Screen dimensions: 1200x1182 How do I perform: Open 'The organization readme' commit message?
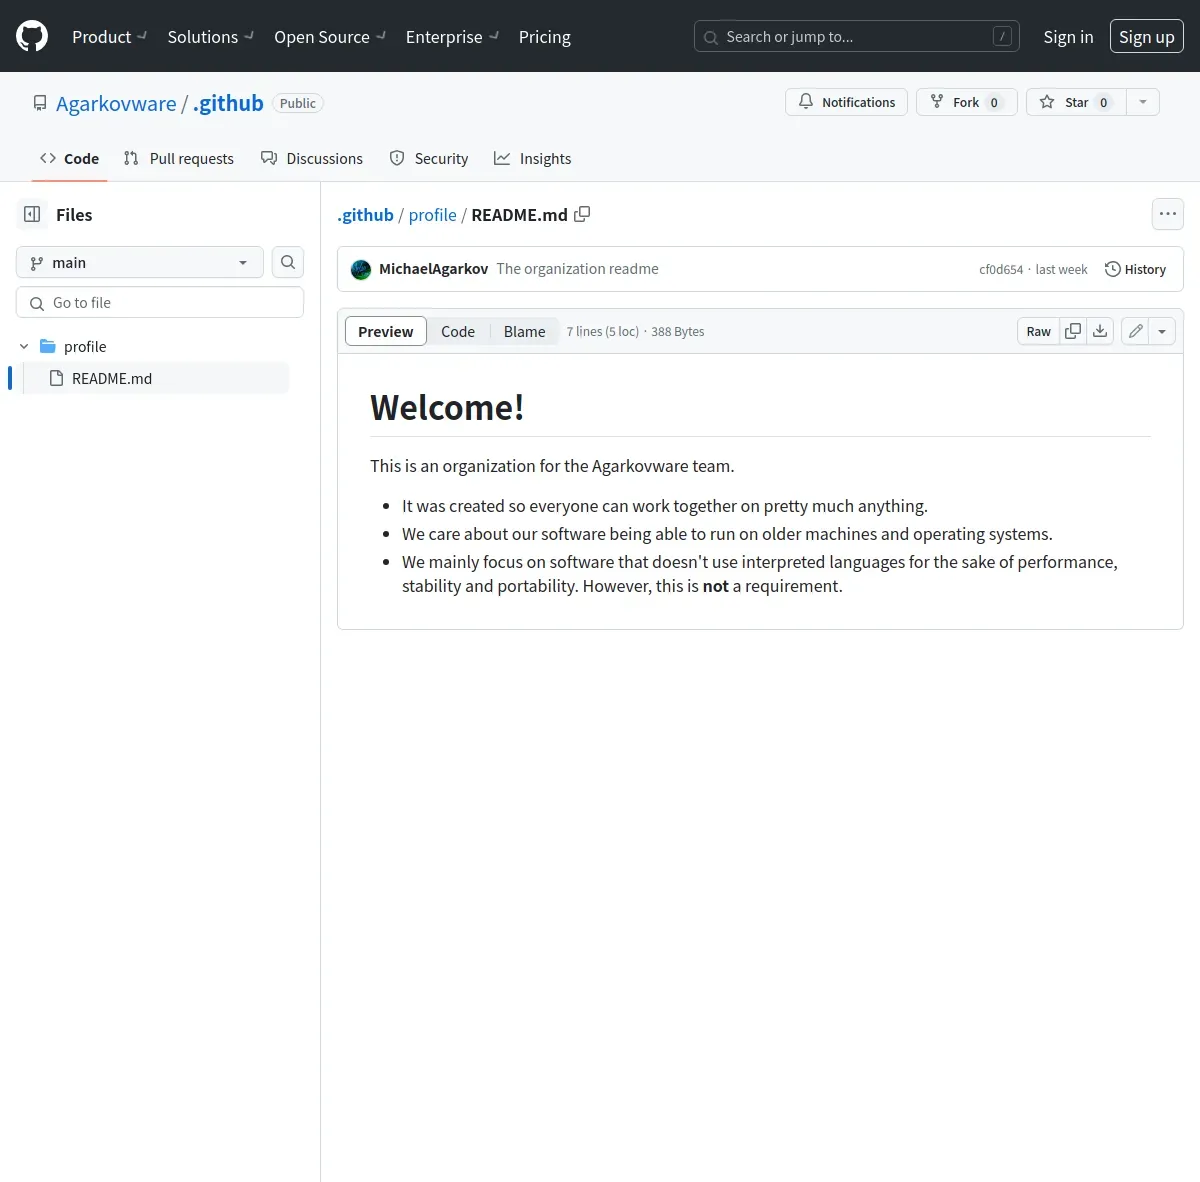(x=577, y=269)
